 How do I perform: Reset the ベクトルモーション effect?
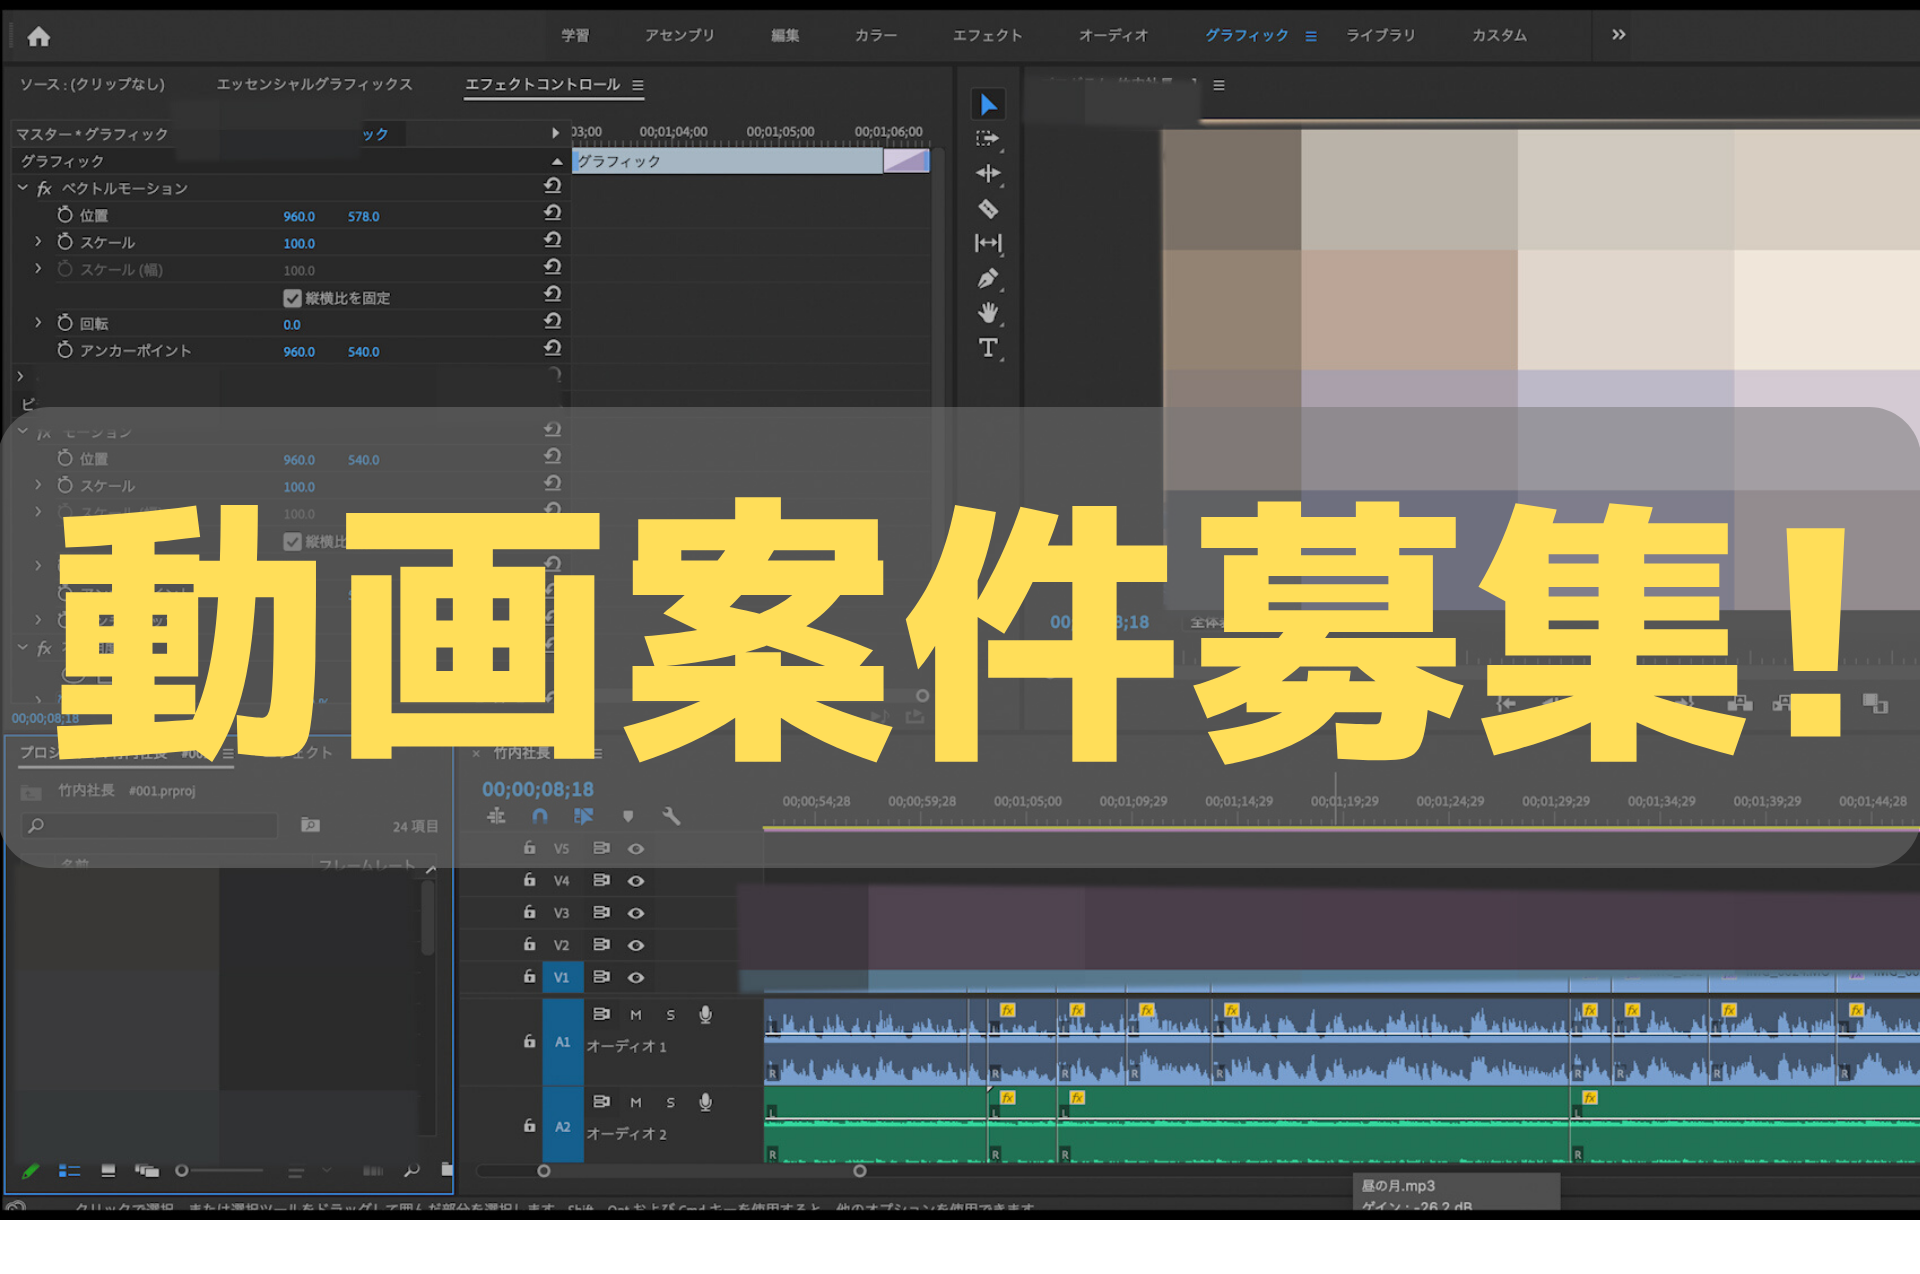552,186
